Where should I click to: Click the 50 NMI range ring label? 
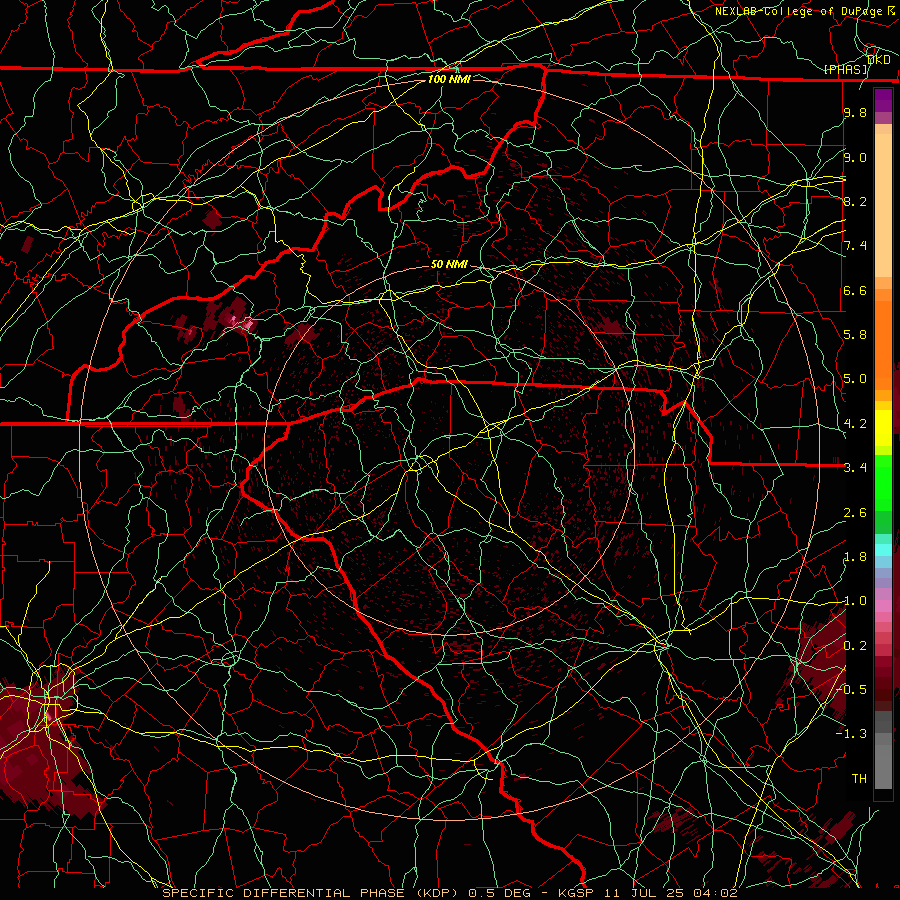pos(449,264)
